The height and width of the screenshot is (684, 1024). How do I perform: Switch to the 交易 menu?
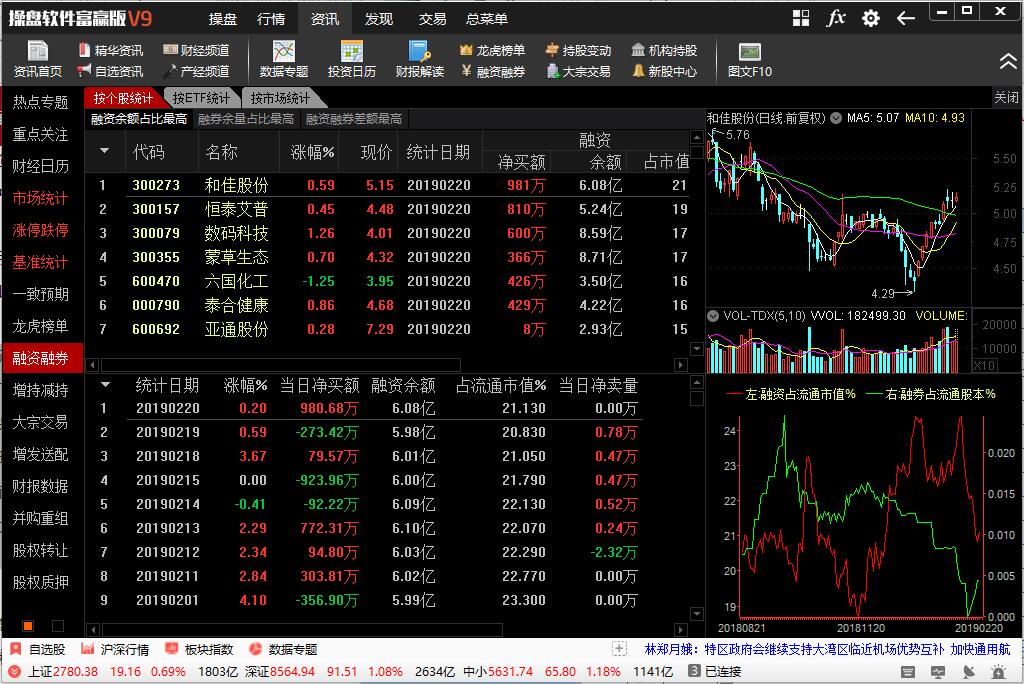coord(432,19)
